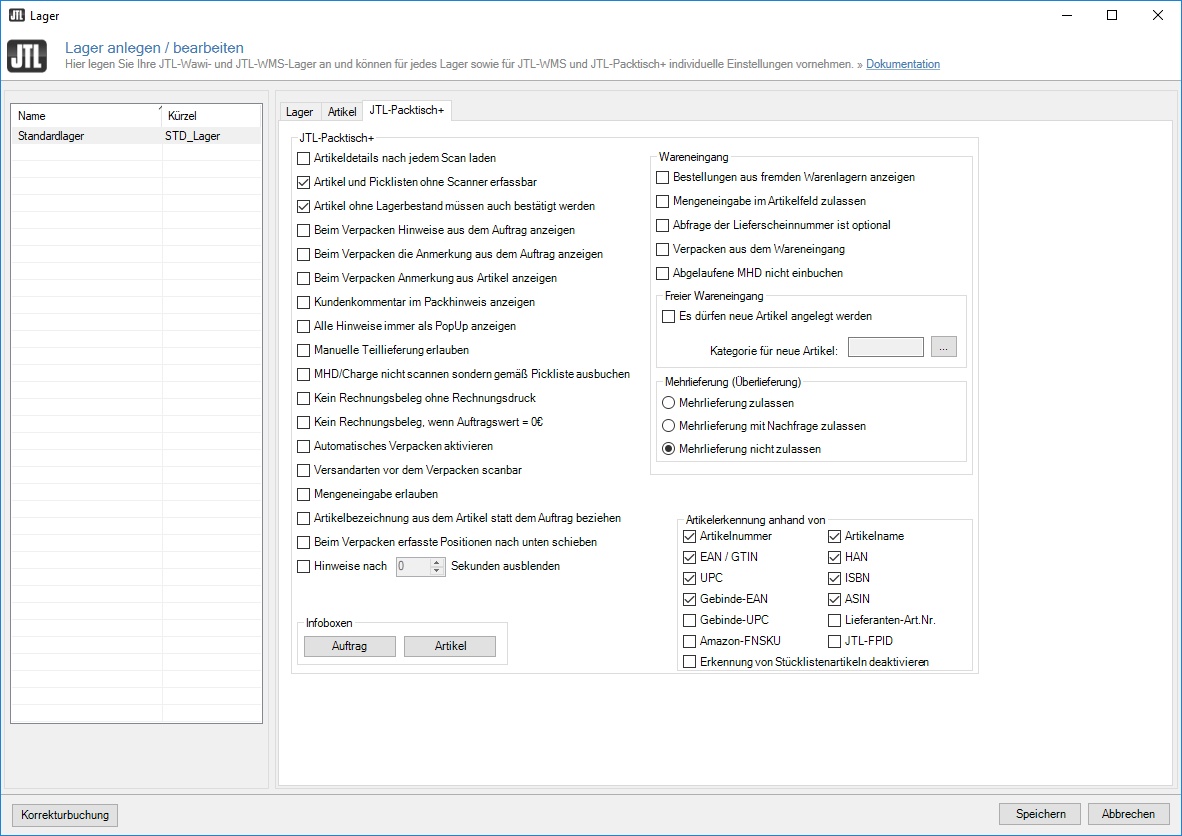
Task: Follow the Dokumentation link
Action: [x=902, y=64]
